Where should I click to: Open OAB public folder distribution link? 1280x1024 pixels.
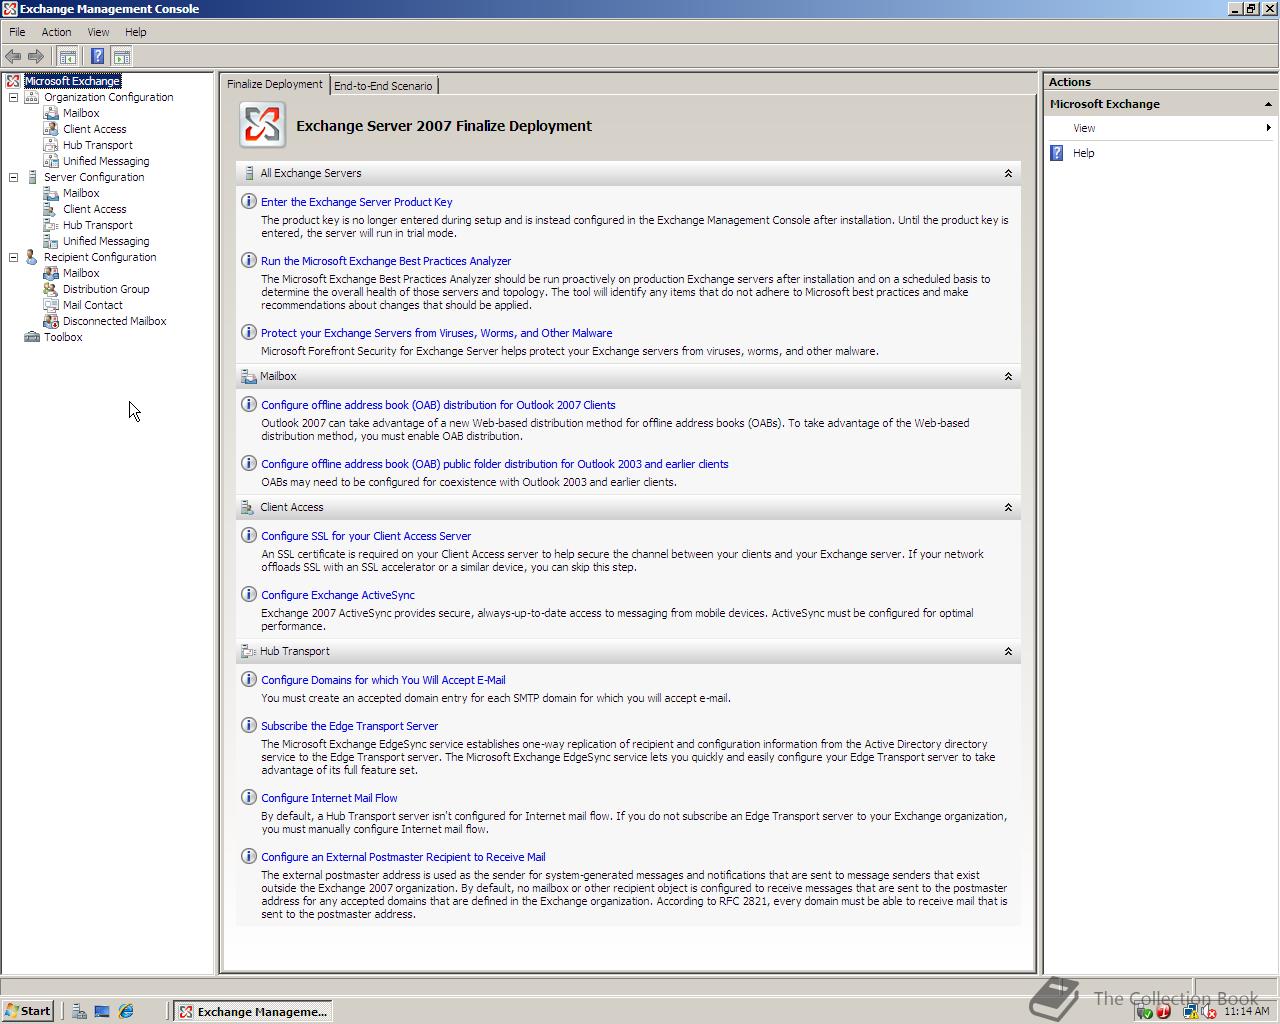[x=495, y=464]
